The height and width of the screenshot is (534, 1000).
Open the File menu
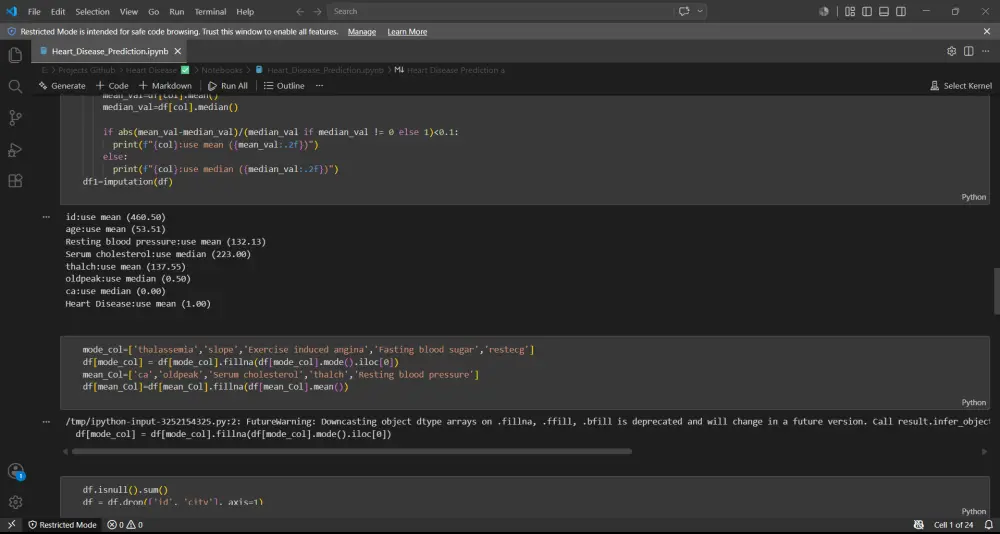[x=34, y=11]
